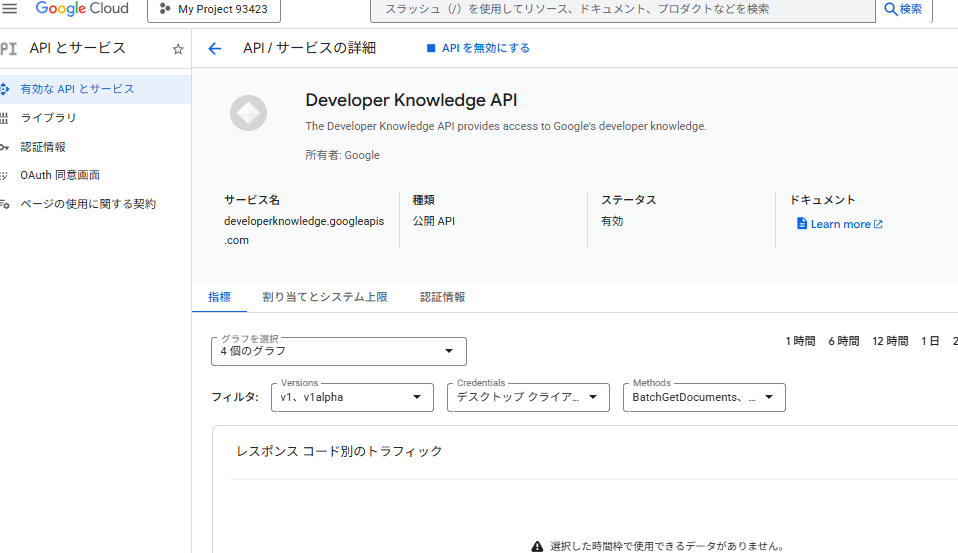958x553 pixels.
Task: Click the Developer Knowledge API heading
Action: [411, 100]
